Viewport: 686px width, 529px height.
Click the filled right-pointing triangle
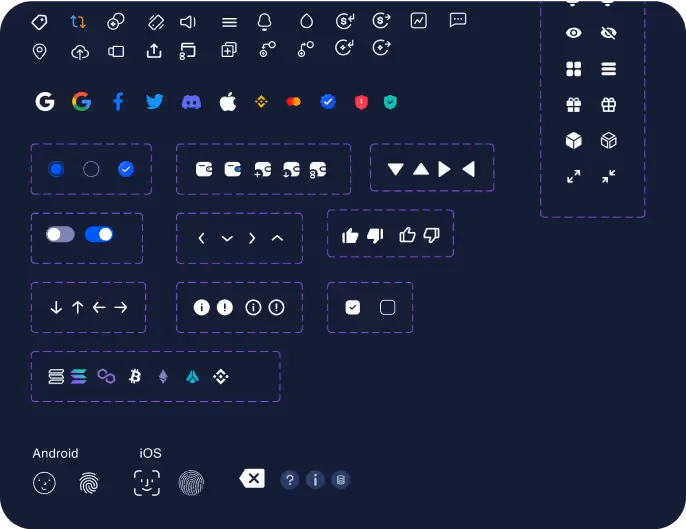coord(444,169)
